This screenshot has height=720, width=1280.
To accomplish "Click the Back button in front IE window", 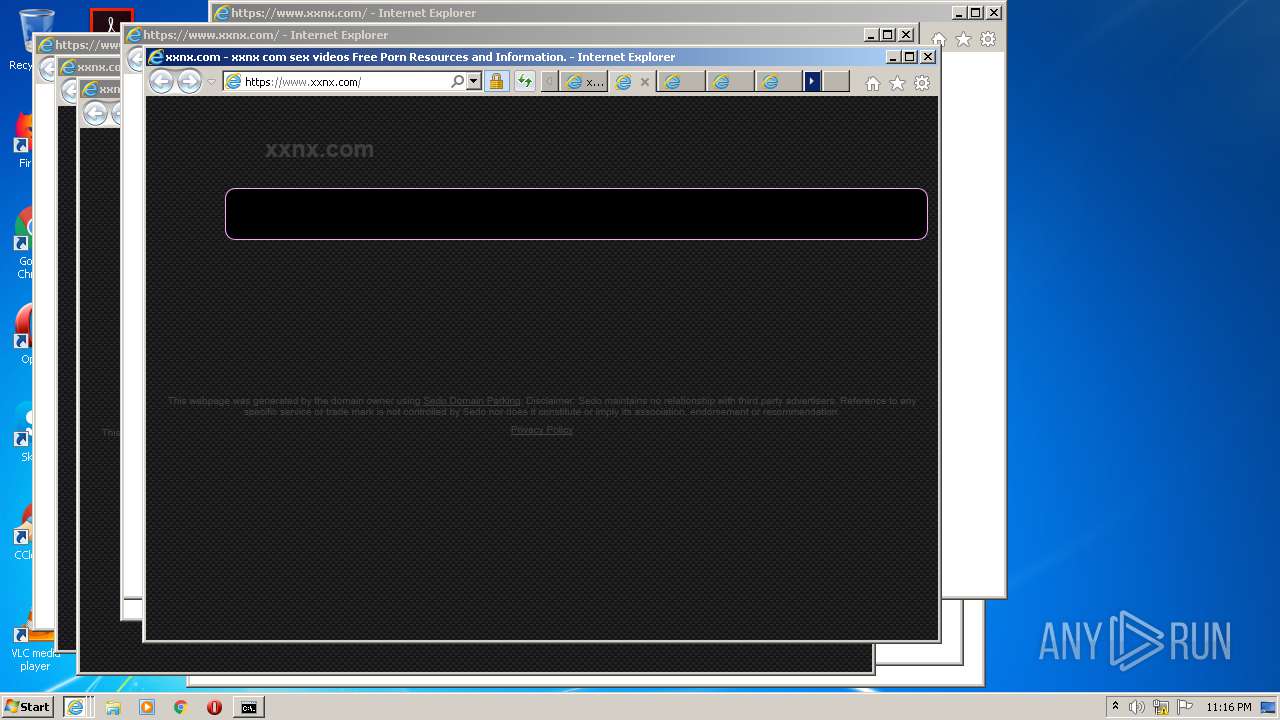I will [x=161, y=82].
